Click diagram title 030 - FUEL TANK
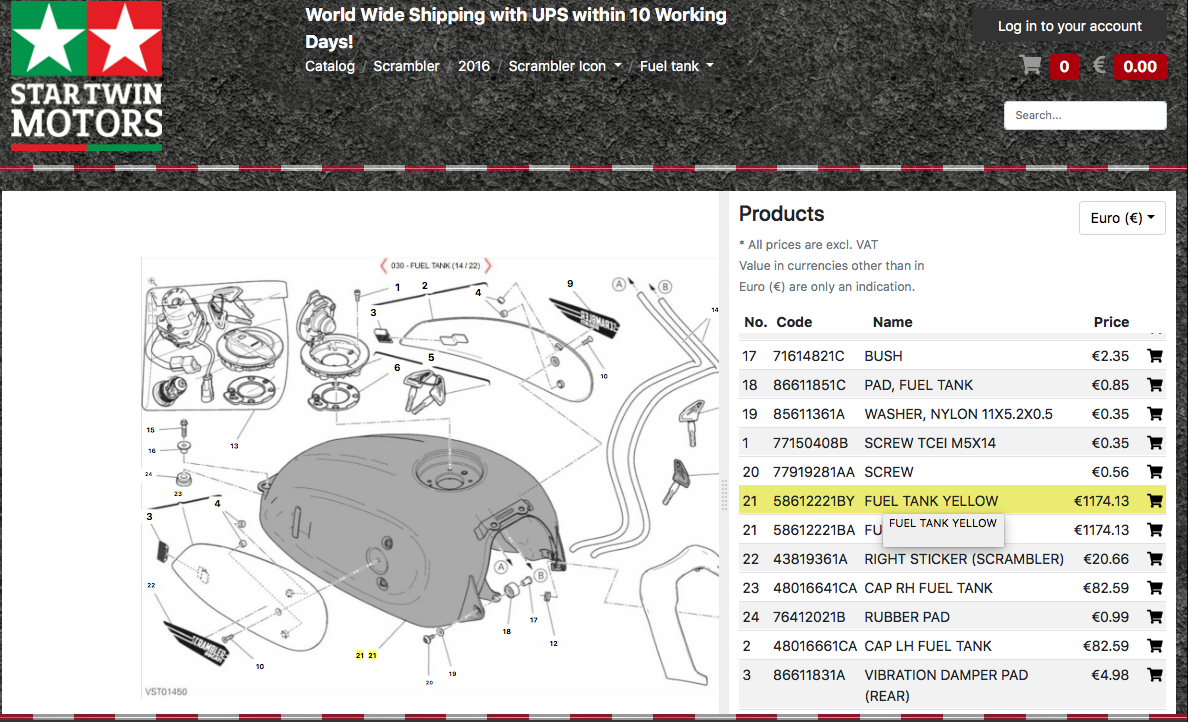 (436, 265)
